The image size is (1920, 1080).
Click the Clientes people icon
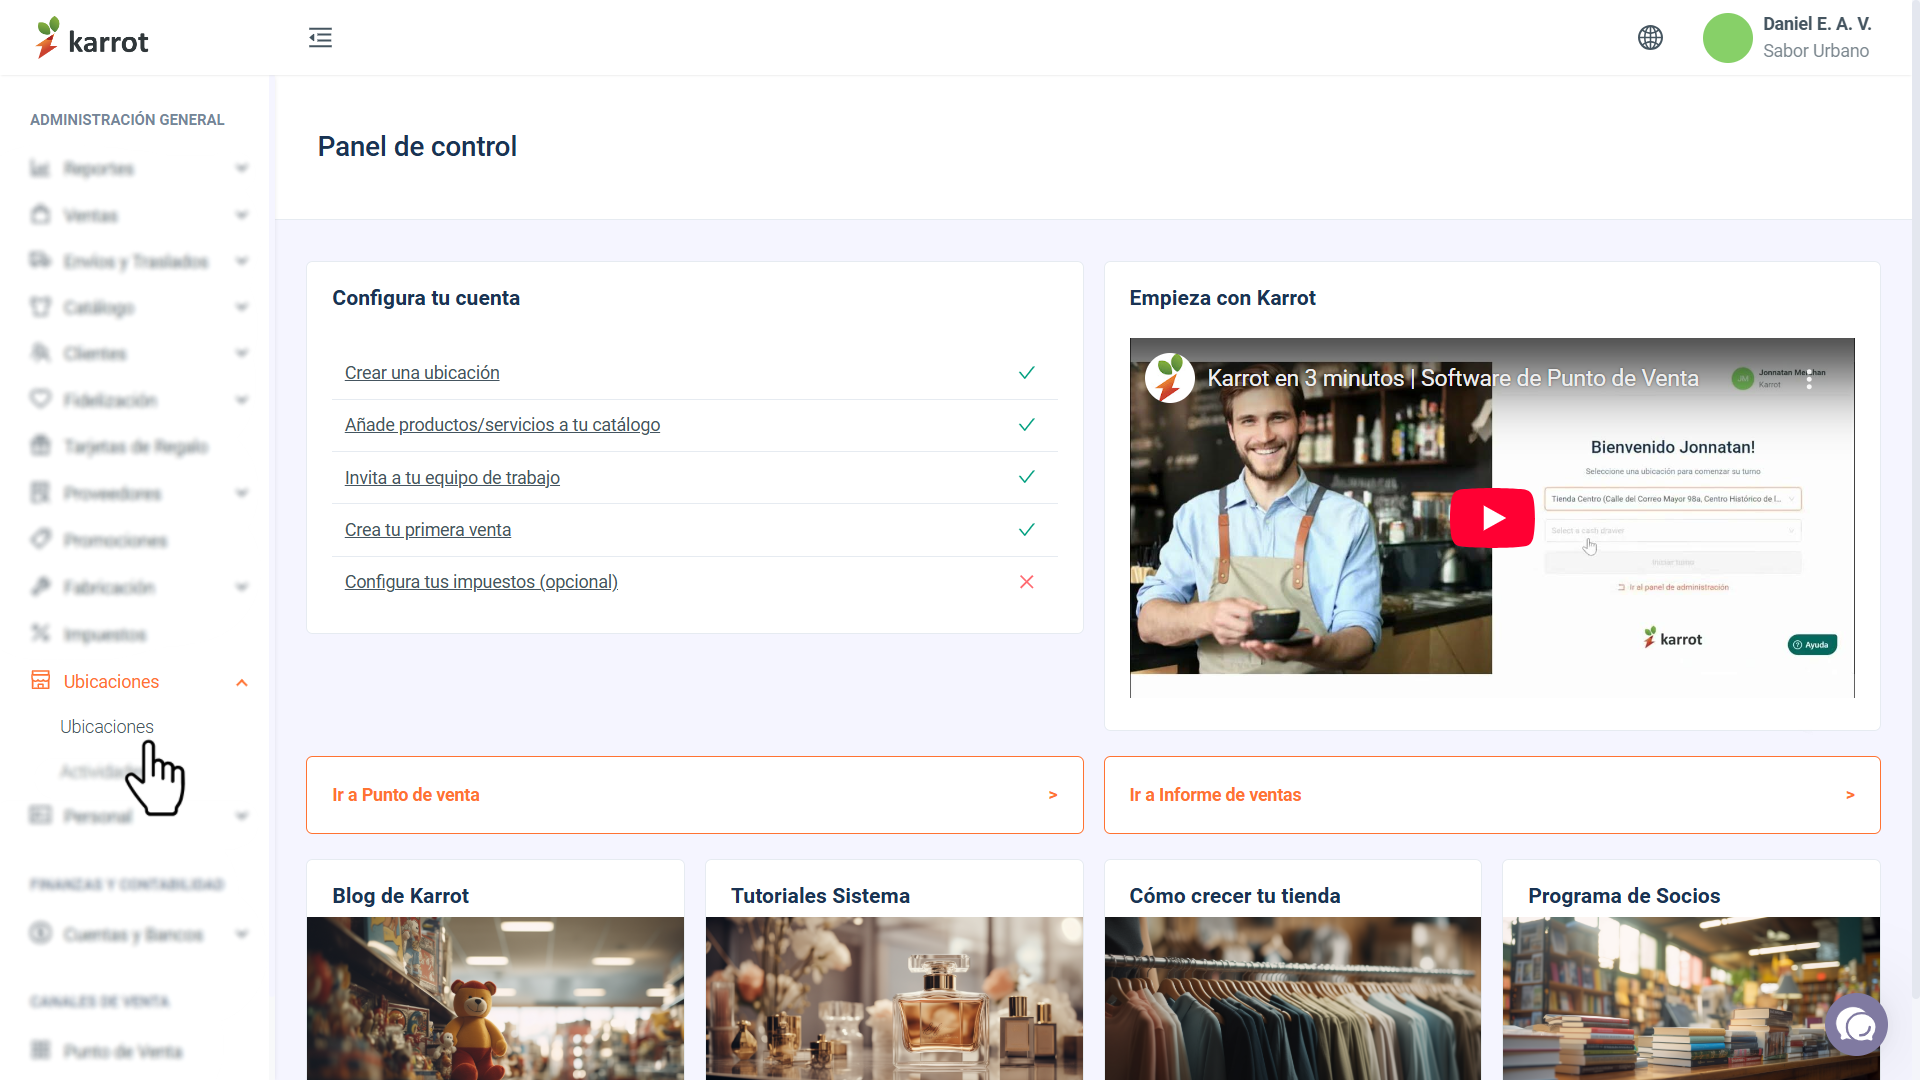(x=40, y=353)
